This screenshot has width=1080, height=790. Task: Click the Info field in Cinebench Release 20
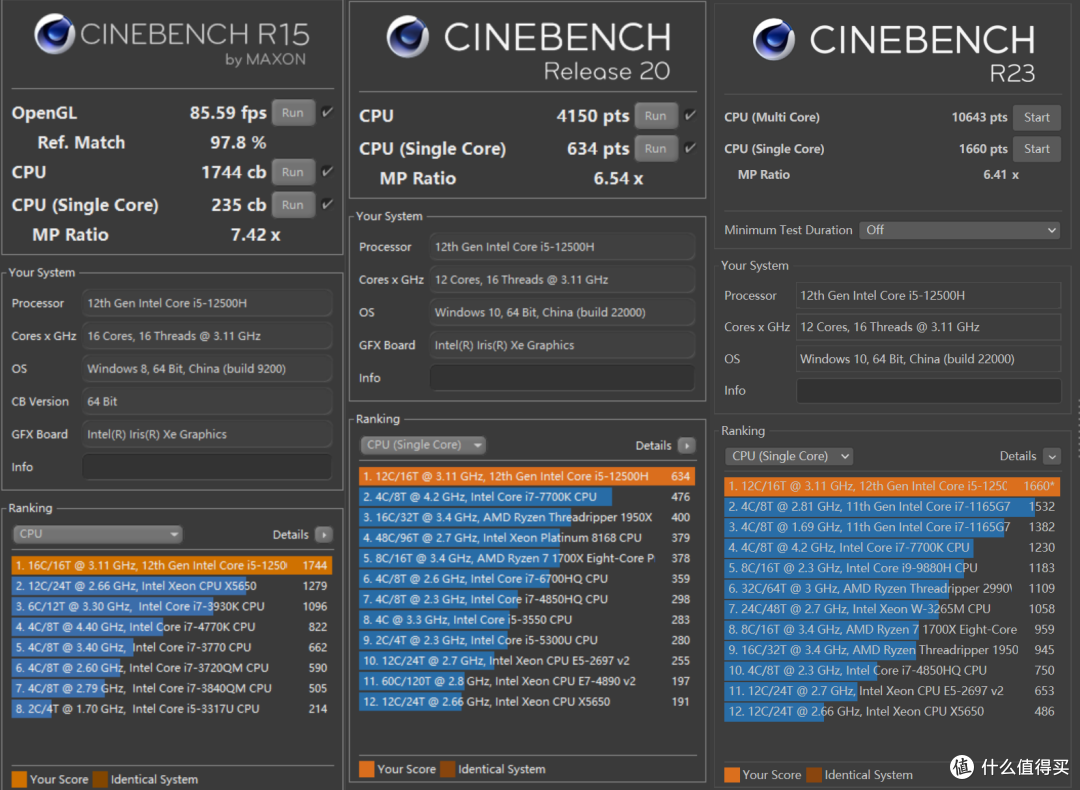562,378
